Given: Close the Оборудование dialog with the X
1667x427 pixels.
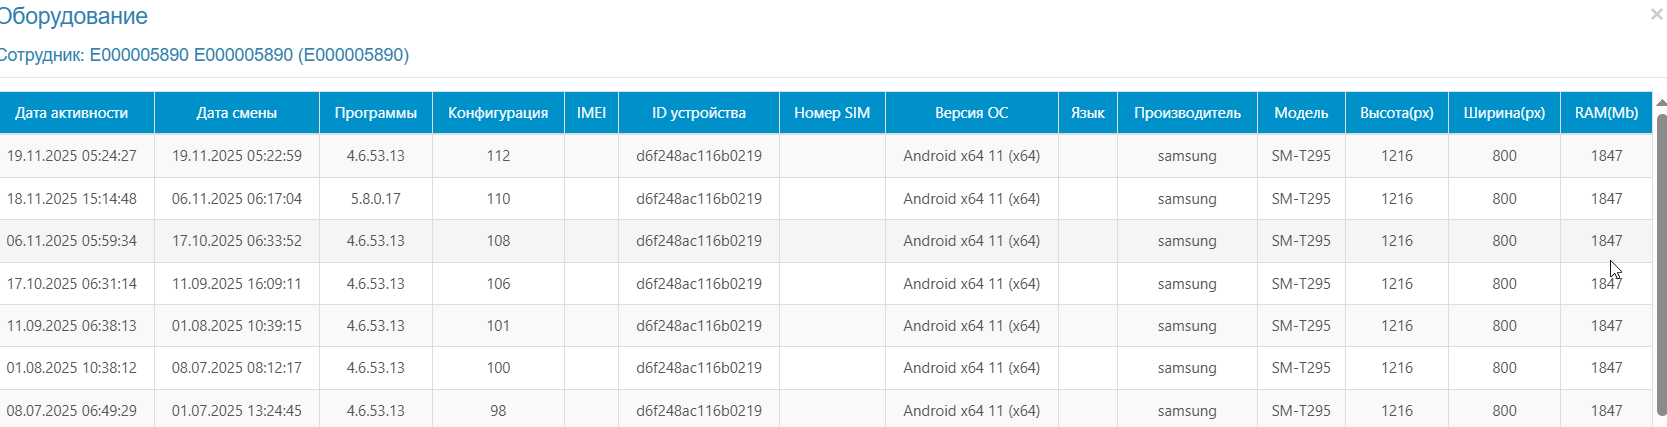Looking at the screenshot, I should click(x=1656, y=14).
